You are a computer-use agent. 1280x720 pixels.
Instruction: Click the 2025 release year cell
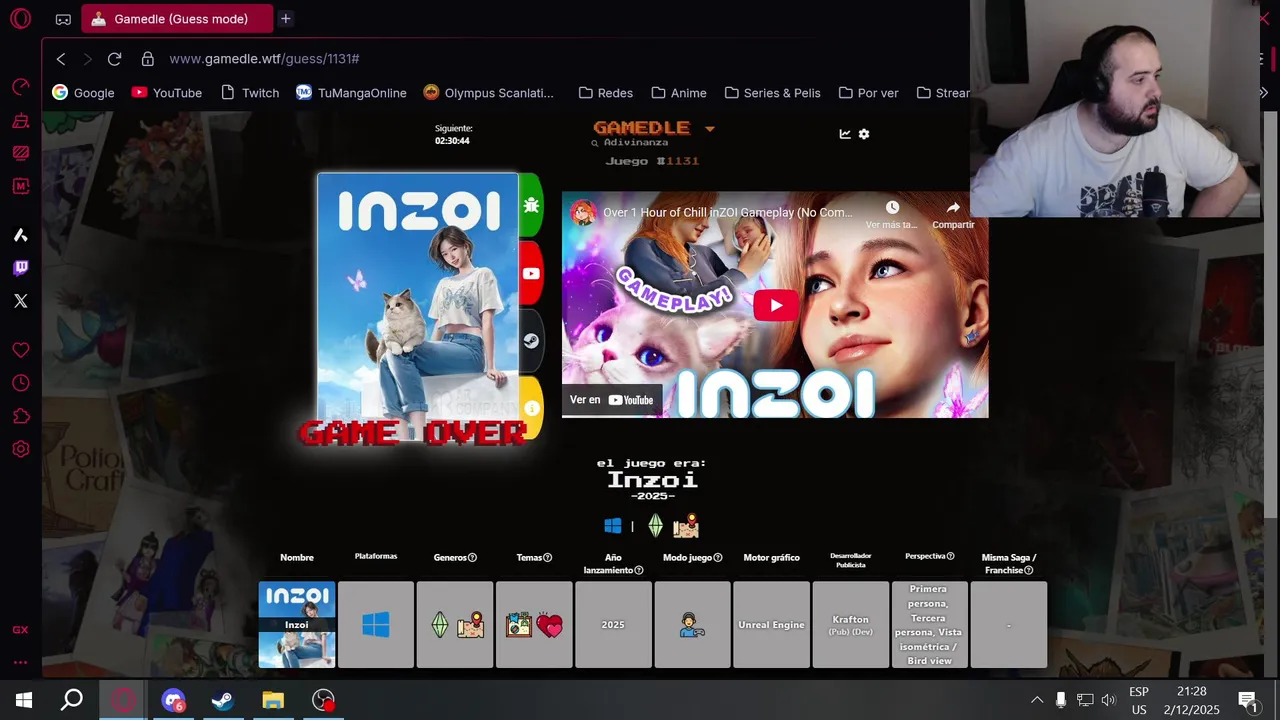[613, 625]
